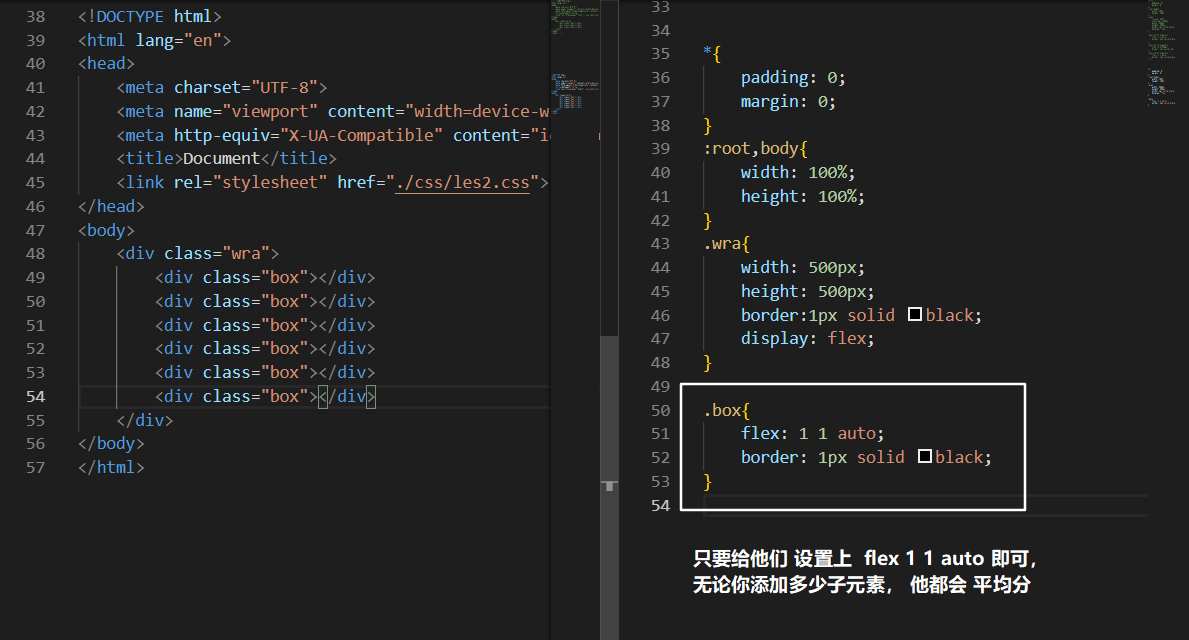Place cursor on the 'flex: 1 1 auto' value
The width and height of the screenshot is (1189, 640).
pyautogui.click(x=841, y=433)
